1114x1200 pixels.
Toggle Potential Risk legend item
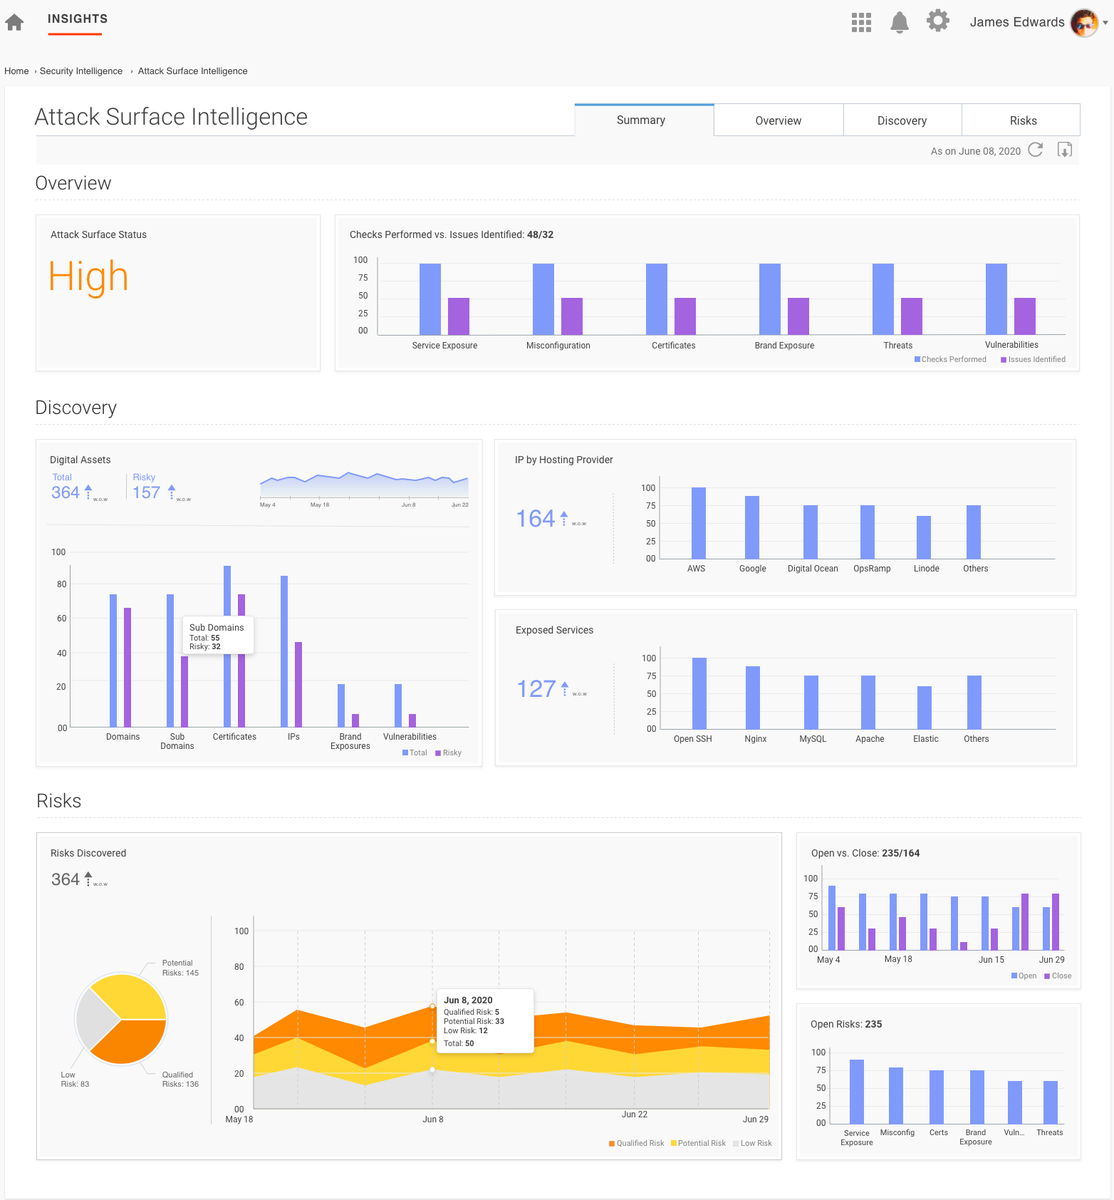699,1143
